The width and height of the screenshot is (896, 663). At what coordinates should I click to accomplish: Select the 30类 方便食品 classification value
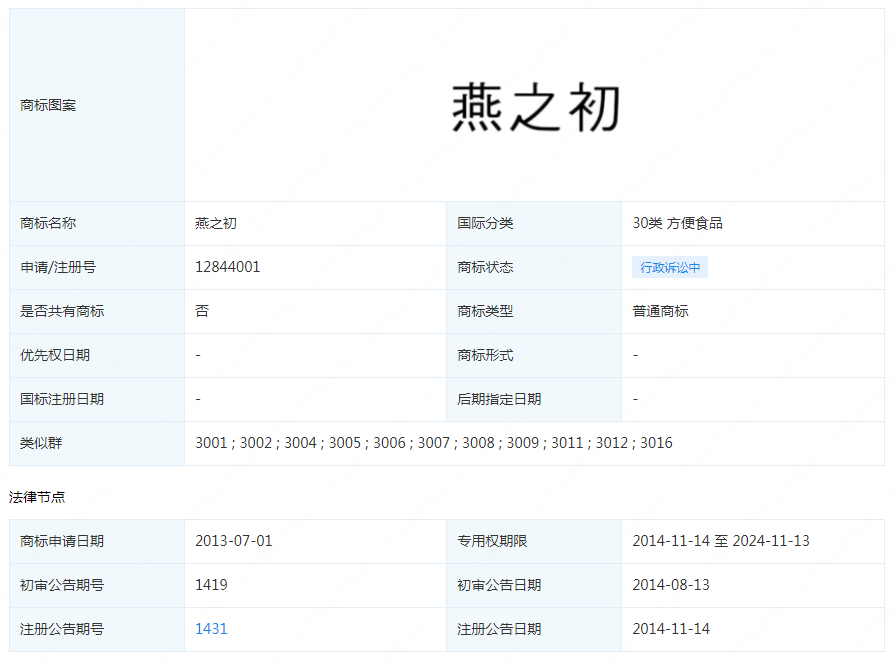pos(677,223)
